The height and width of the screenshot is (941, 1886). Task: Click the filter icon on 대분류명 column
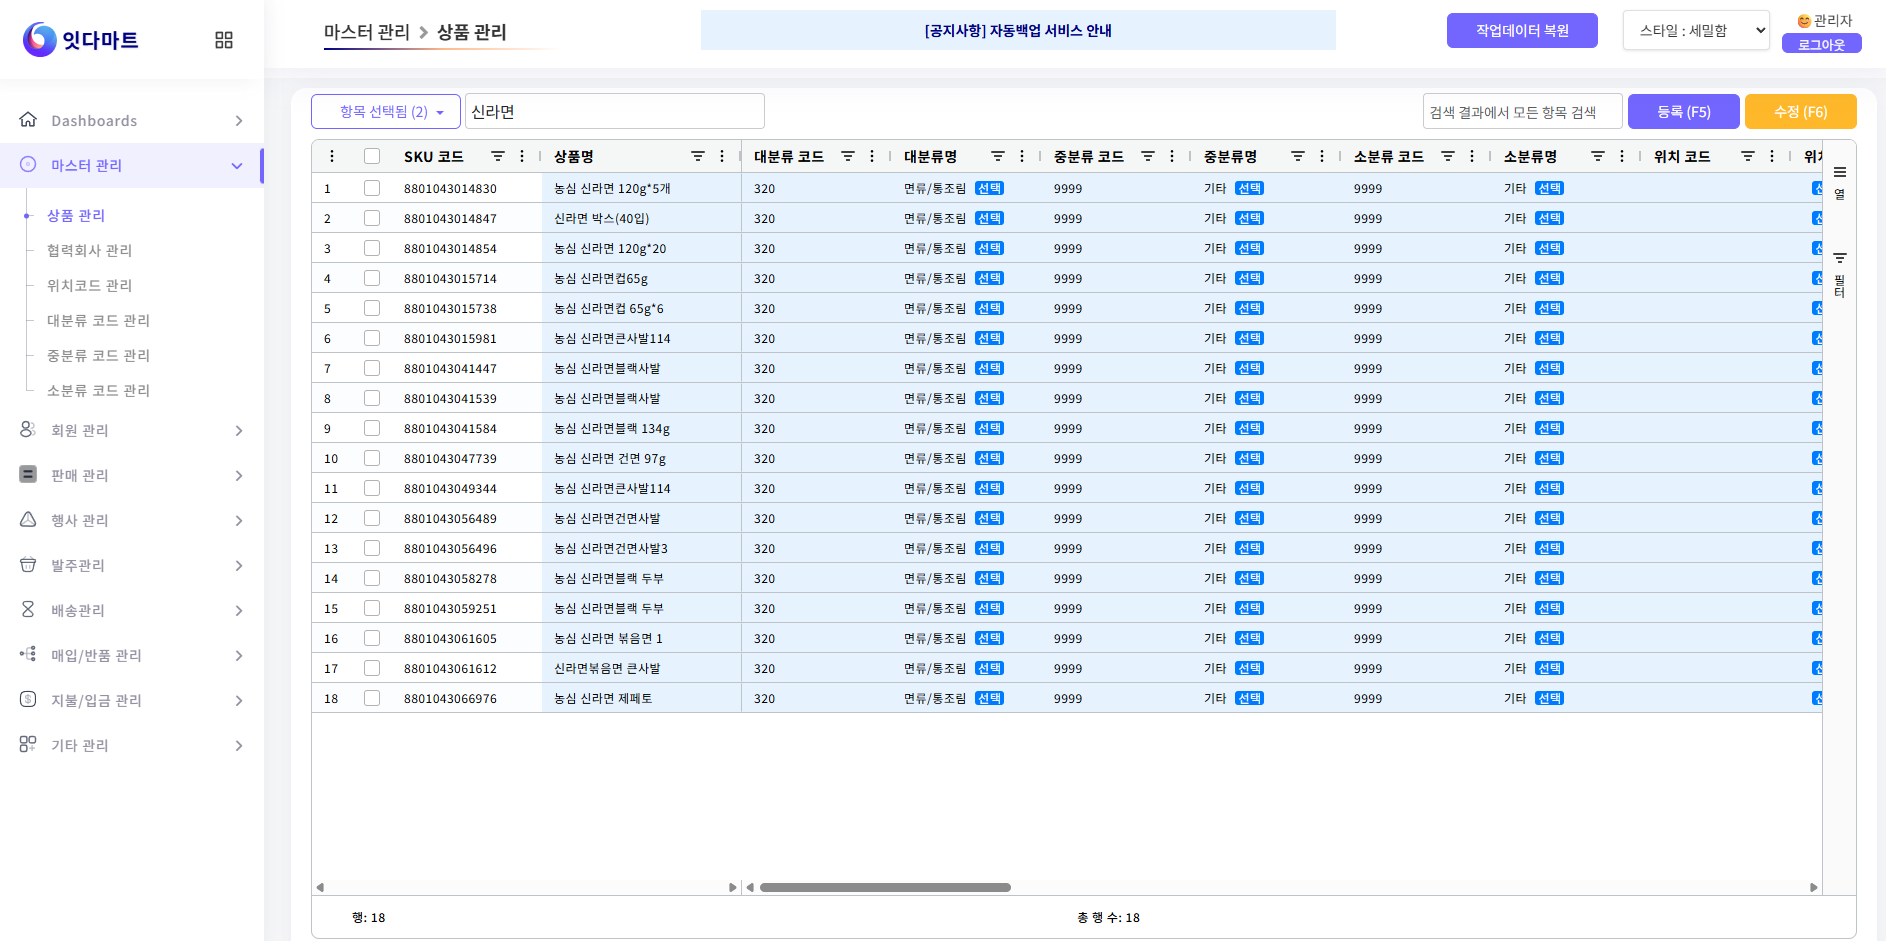[x=997, y=156]
